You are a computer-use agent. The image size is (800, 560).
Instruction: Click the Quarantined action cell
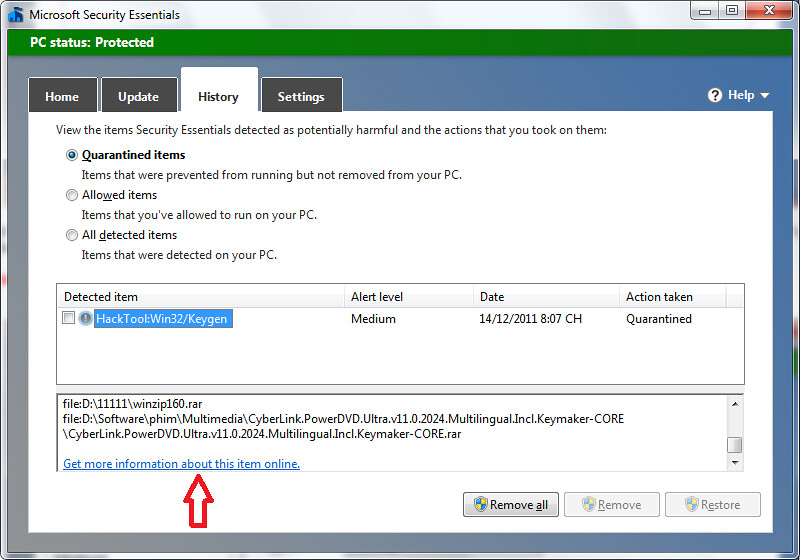659,319
